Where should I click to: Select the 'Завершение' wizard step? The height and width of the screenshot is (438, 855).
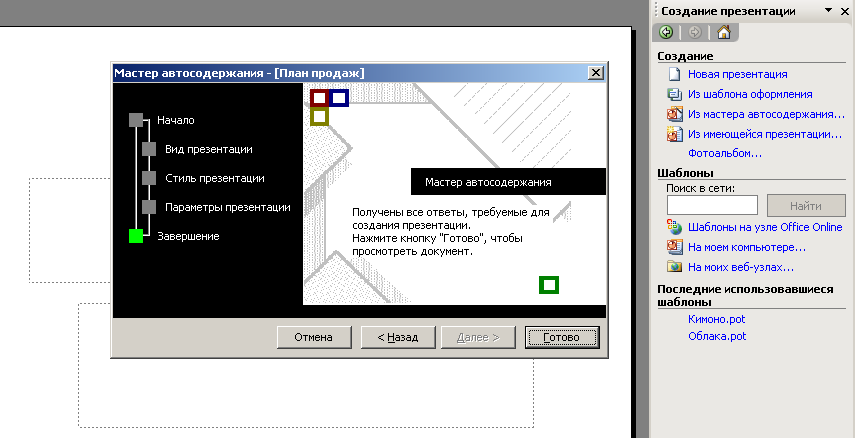pyautogui.click(x=189, y=236)
